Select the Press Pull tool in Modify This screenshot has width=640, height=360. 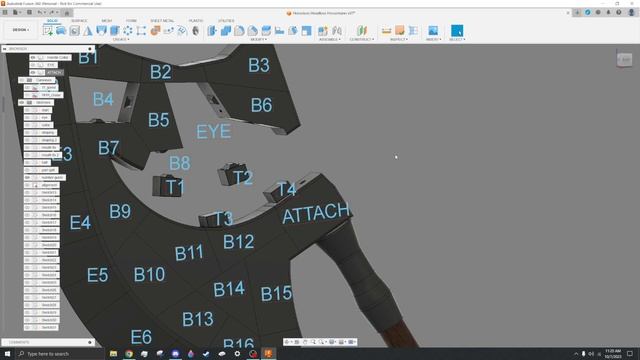(212, 31)
